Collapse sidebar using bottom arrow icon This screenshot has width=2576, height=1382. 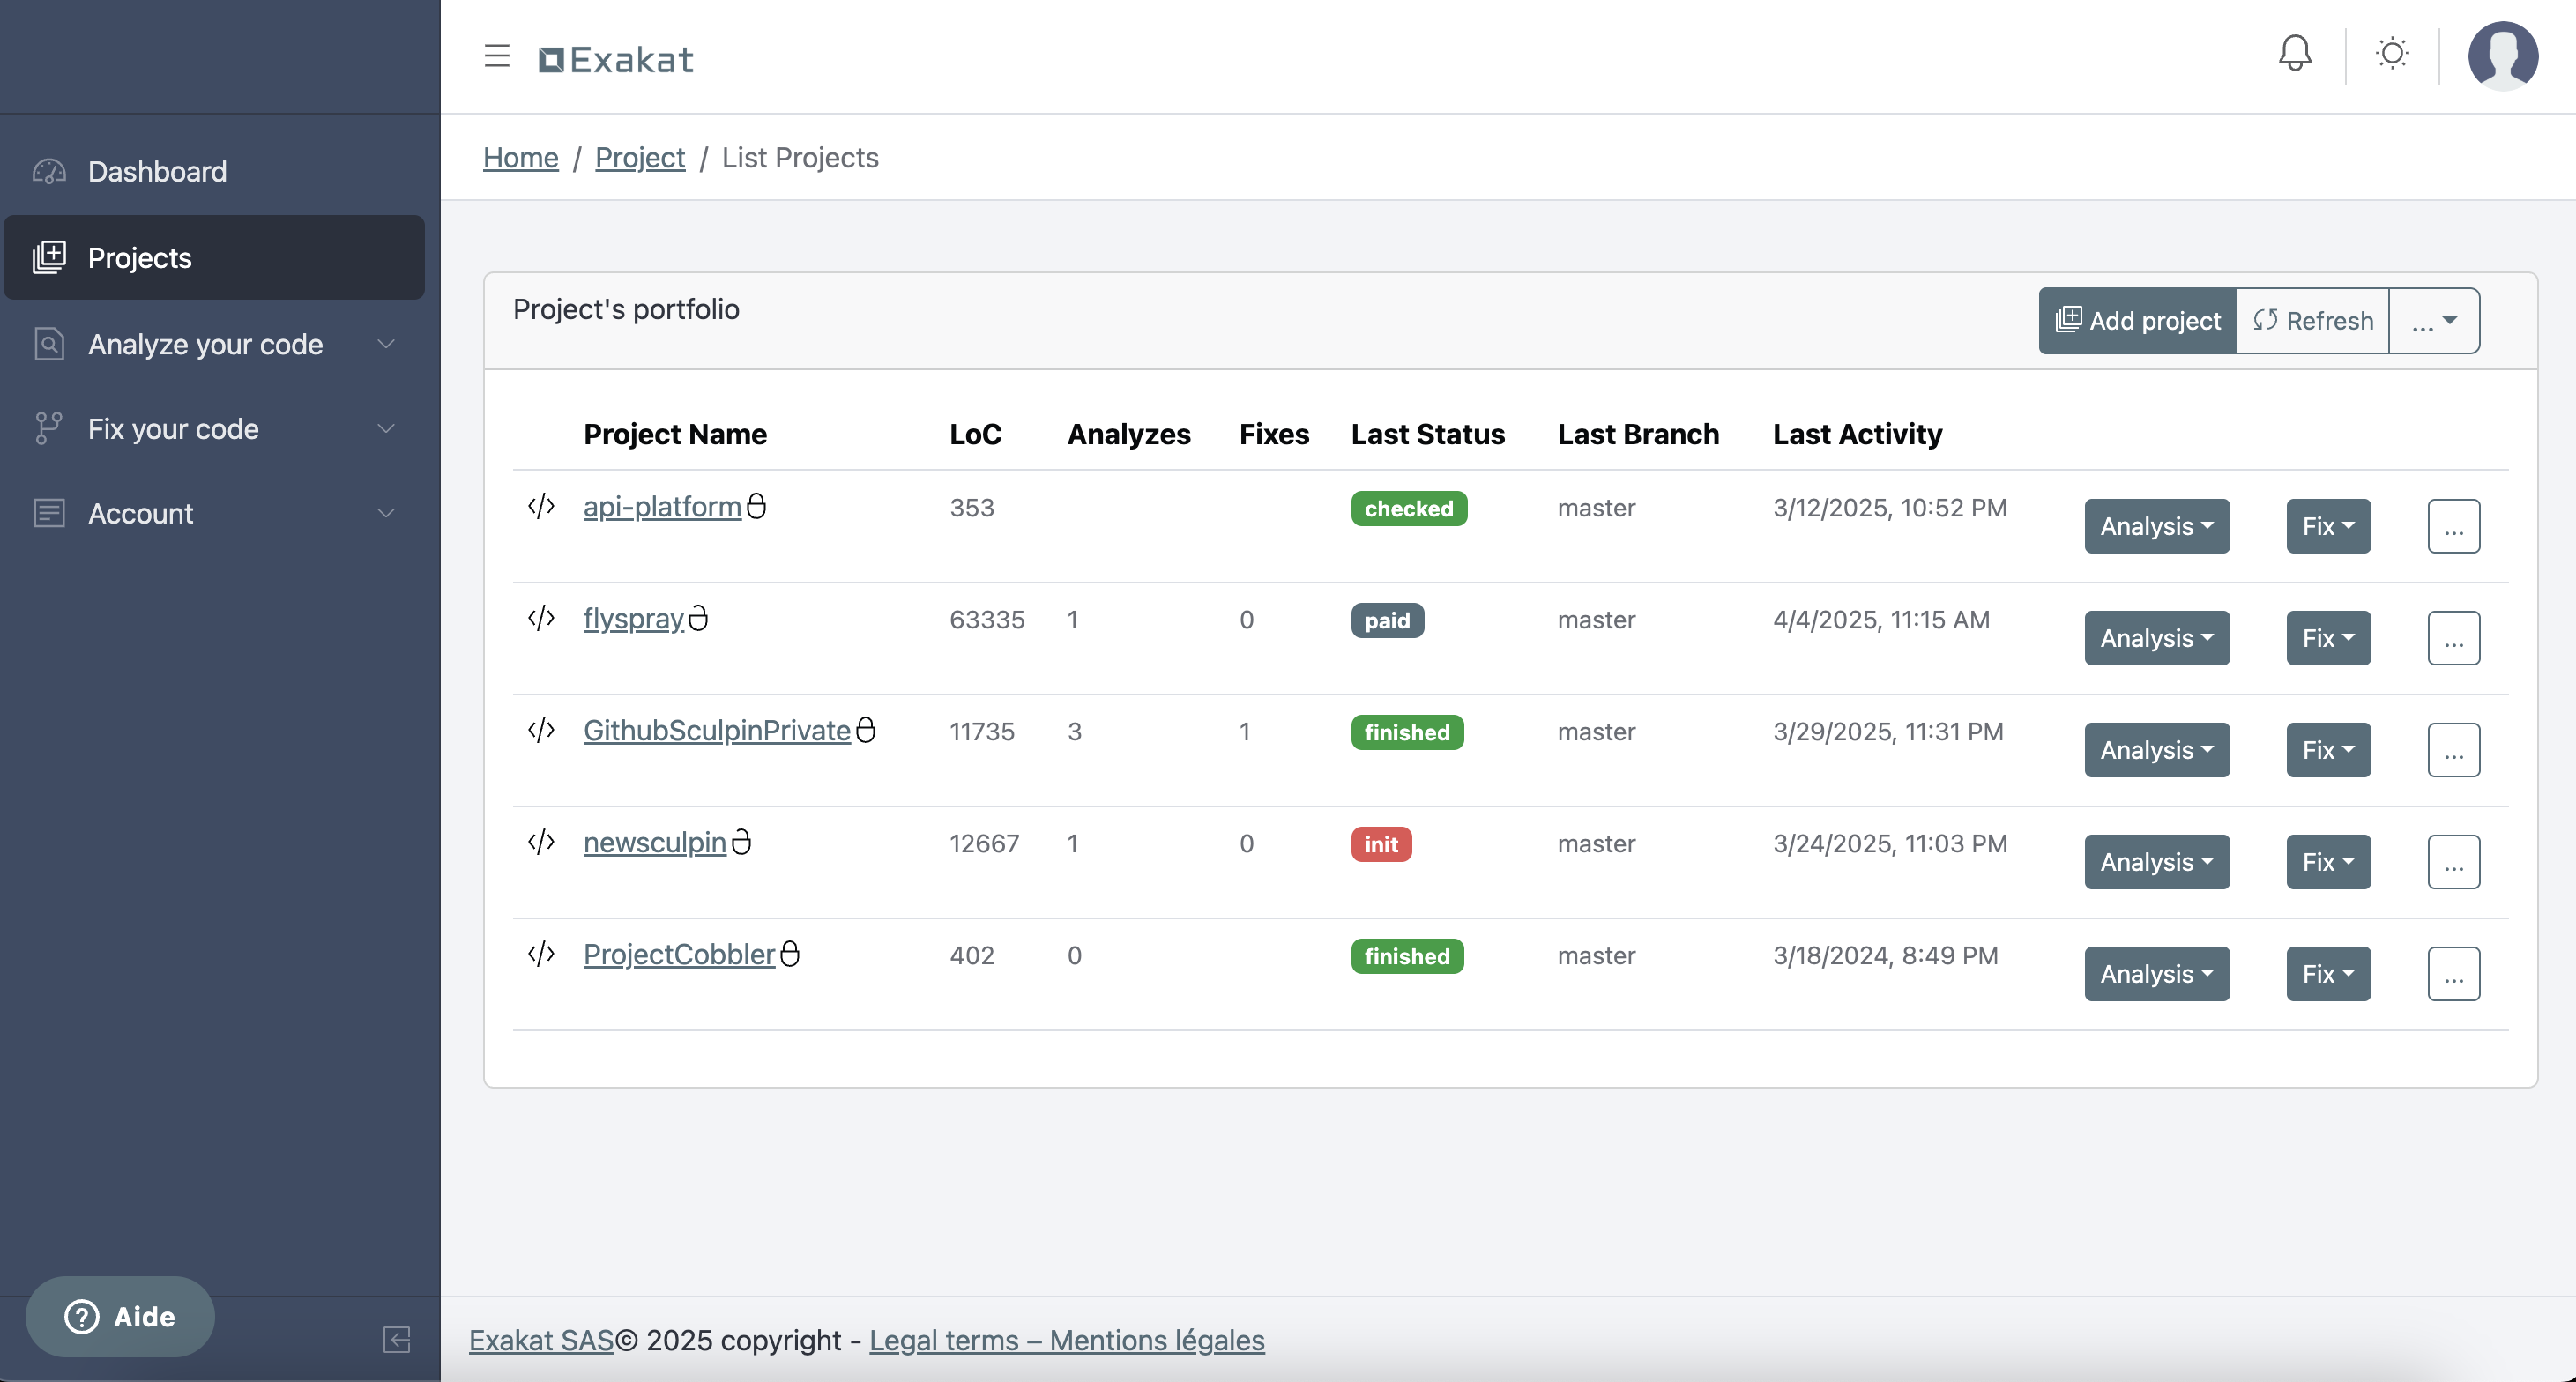(396, 1339)
